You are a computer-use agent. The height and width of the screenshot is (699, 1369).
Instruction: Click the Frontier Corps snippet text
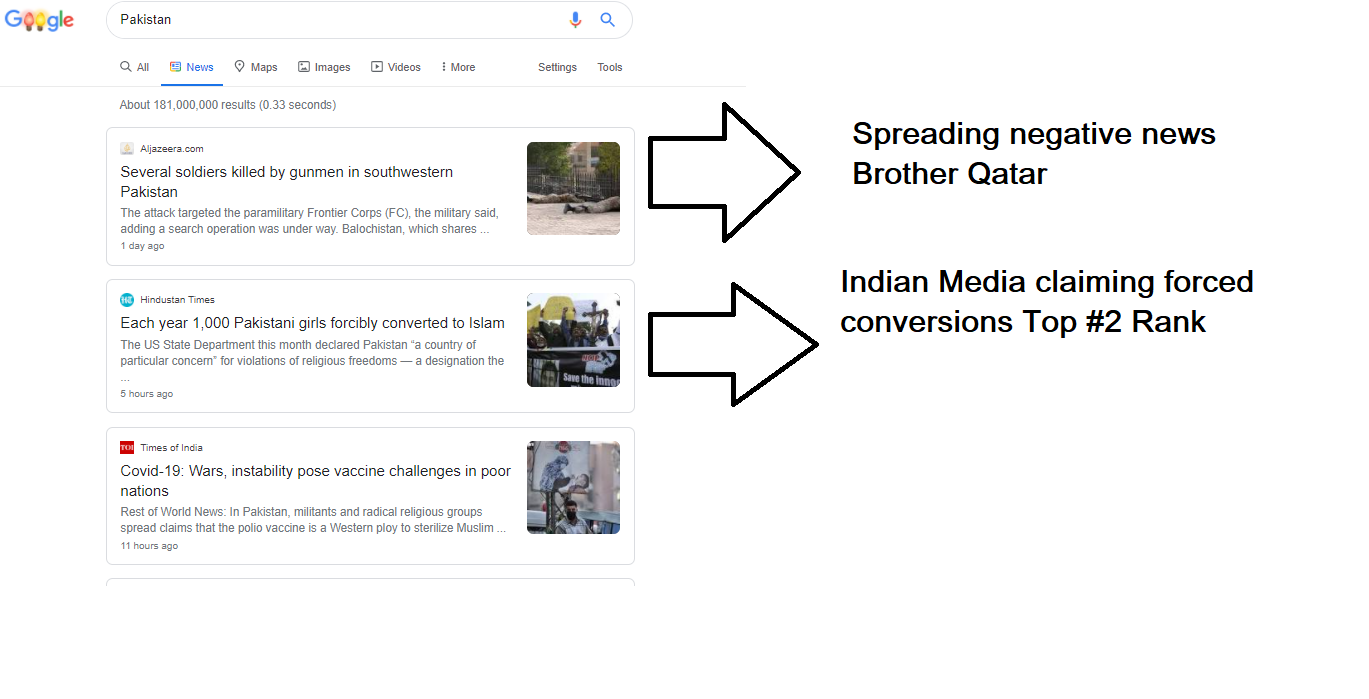click(310, 221)
